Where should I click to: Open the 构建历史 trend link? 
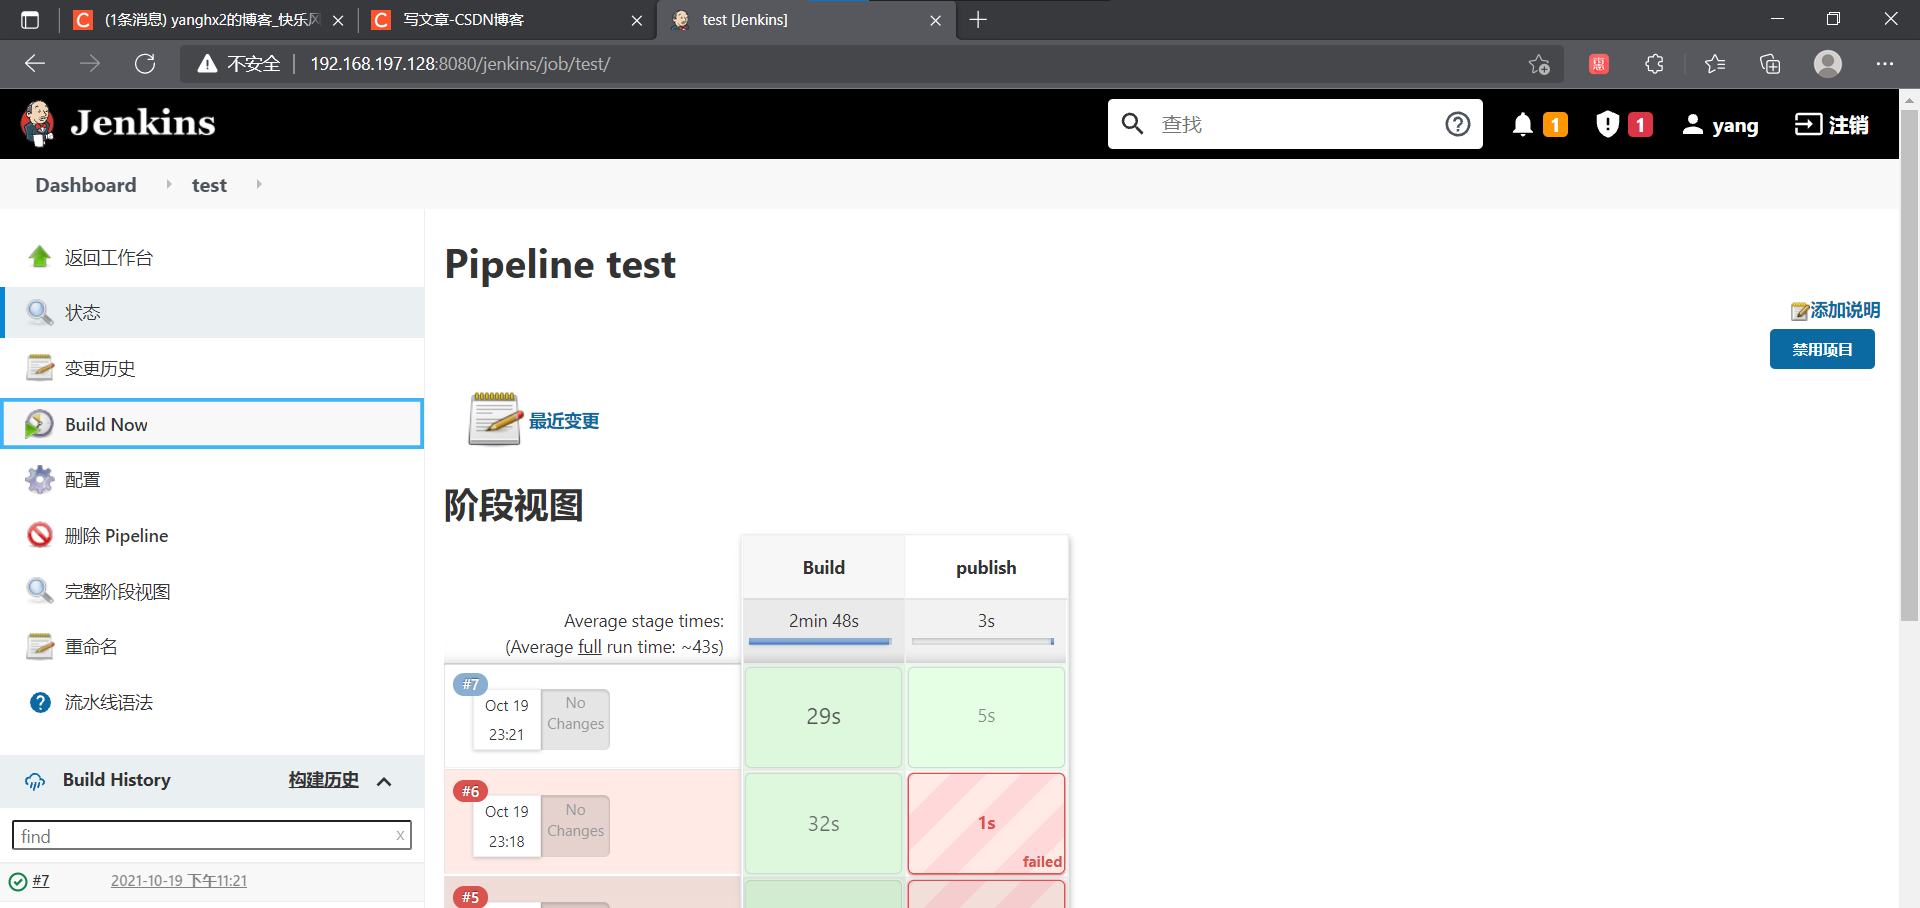323,780
